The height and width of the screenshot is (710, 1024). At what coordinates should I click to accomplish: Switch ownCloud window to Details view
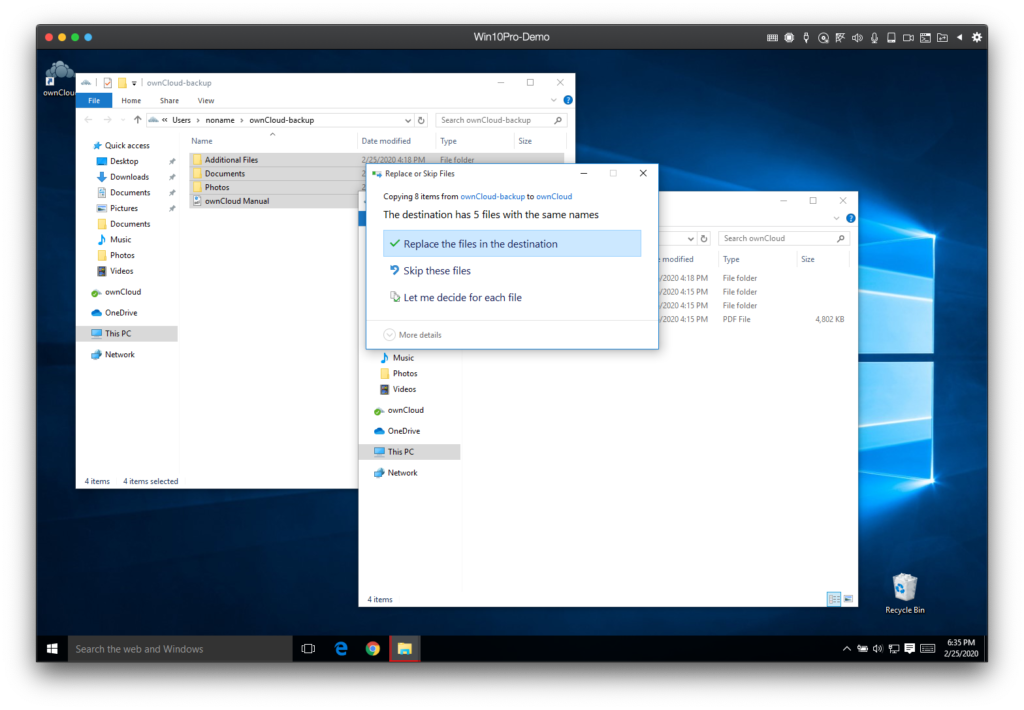[x=833, y=598]
